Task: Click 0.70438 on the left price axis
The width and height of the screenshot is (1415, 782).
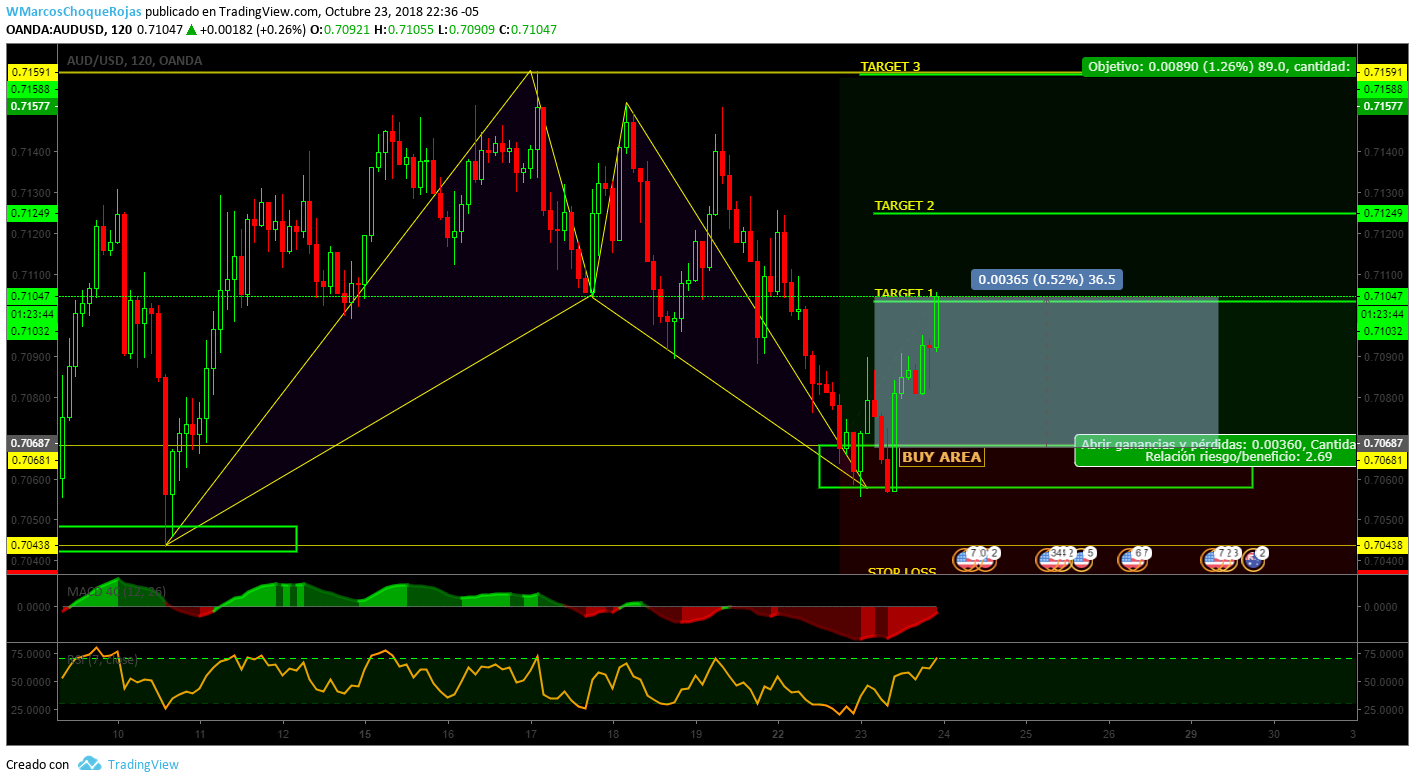Action: pos(33,545)
